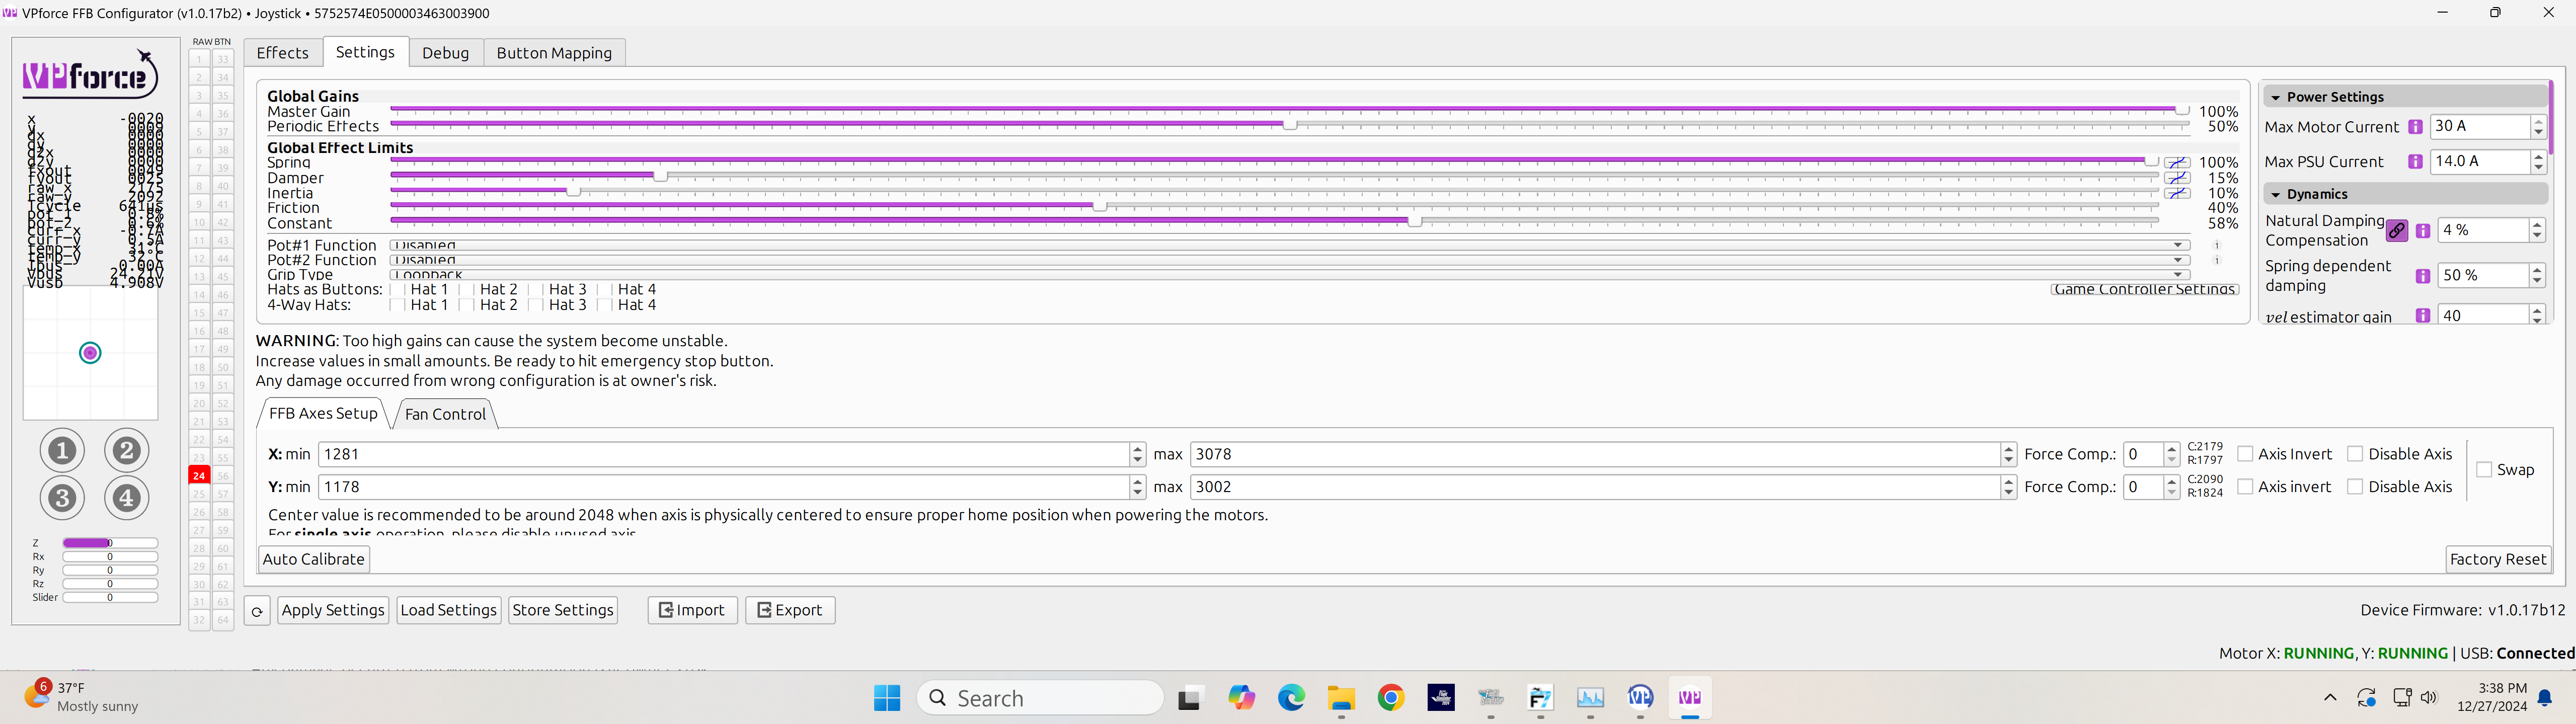Click the refresh icon next to Apply Settings
2576x724 pixels.
(x=256, y=610)
